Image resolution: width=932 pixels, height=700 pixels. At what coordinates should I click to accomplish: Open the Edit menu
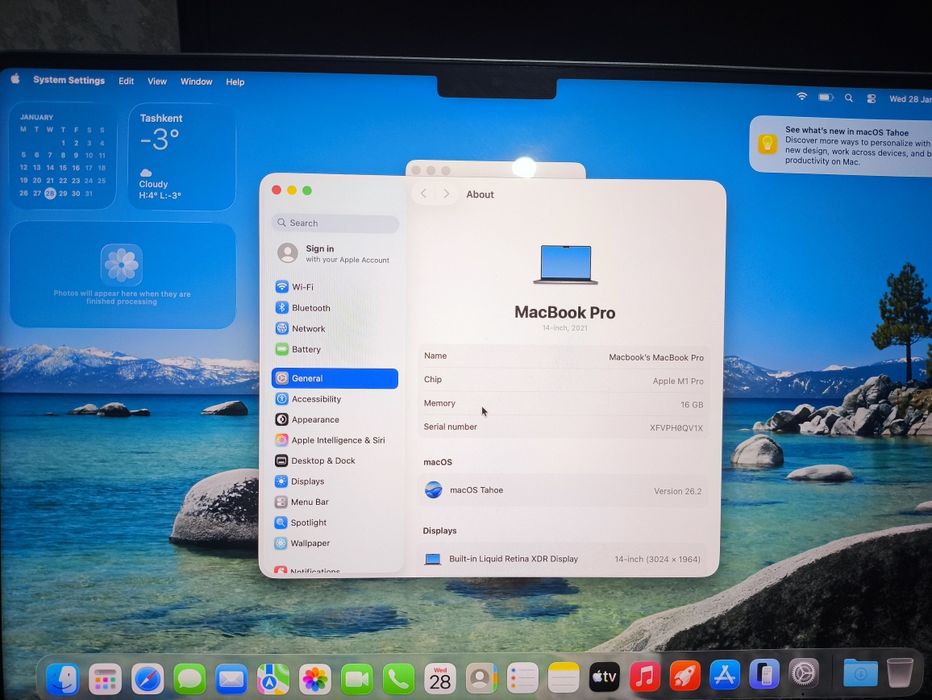pyautogui.click(x=126, y=81)
